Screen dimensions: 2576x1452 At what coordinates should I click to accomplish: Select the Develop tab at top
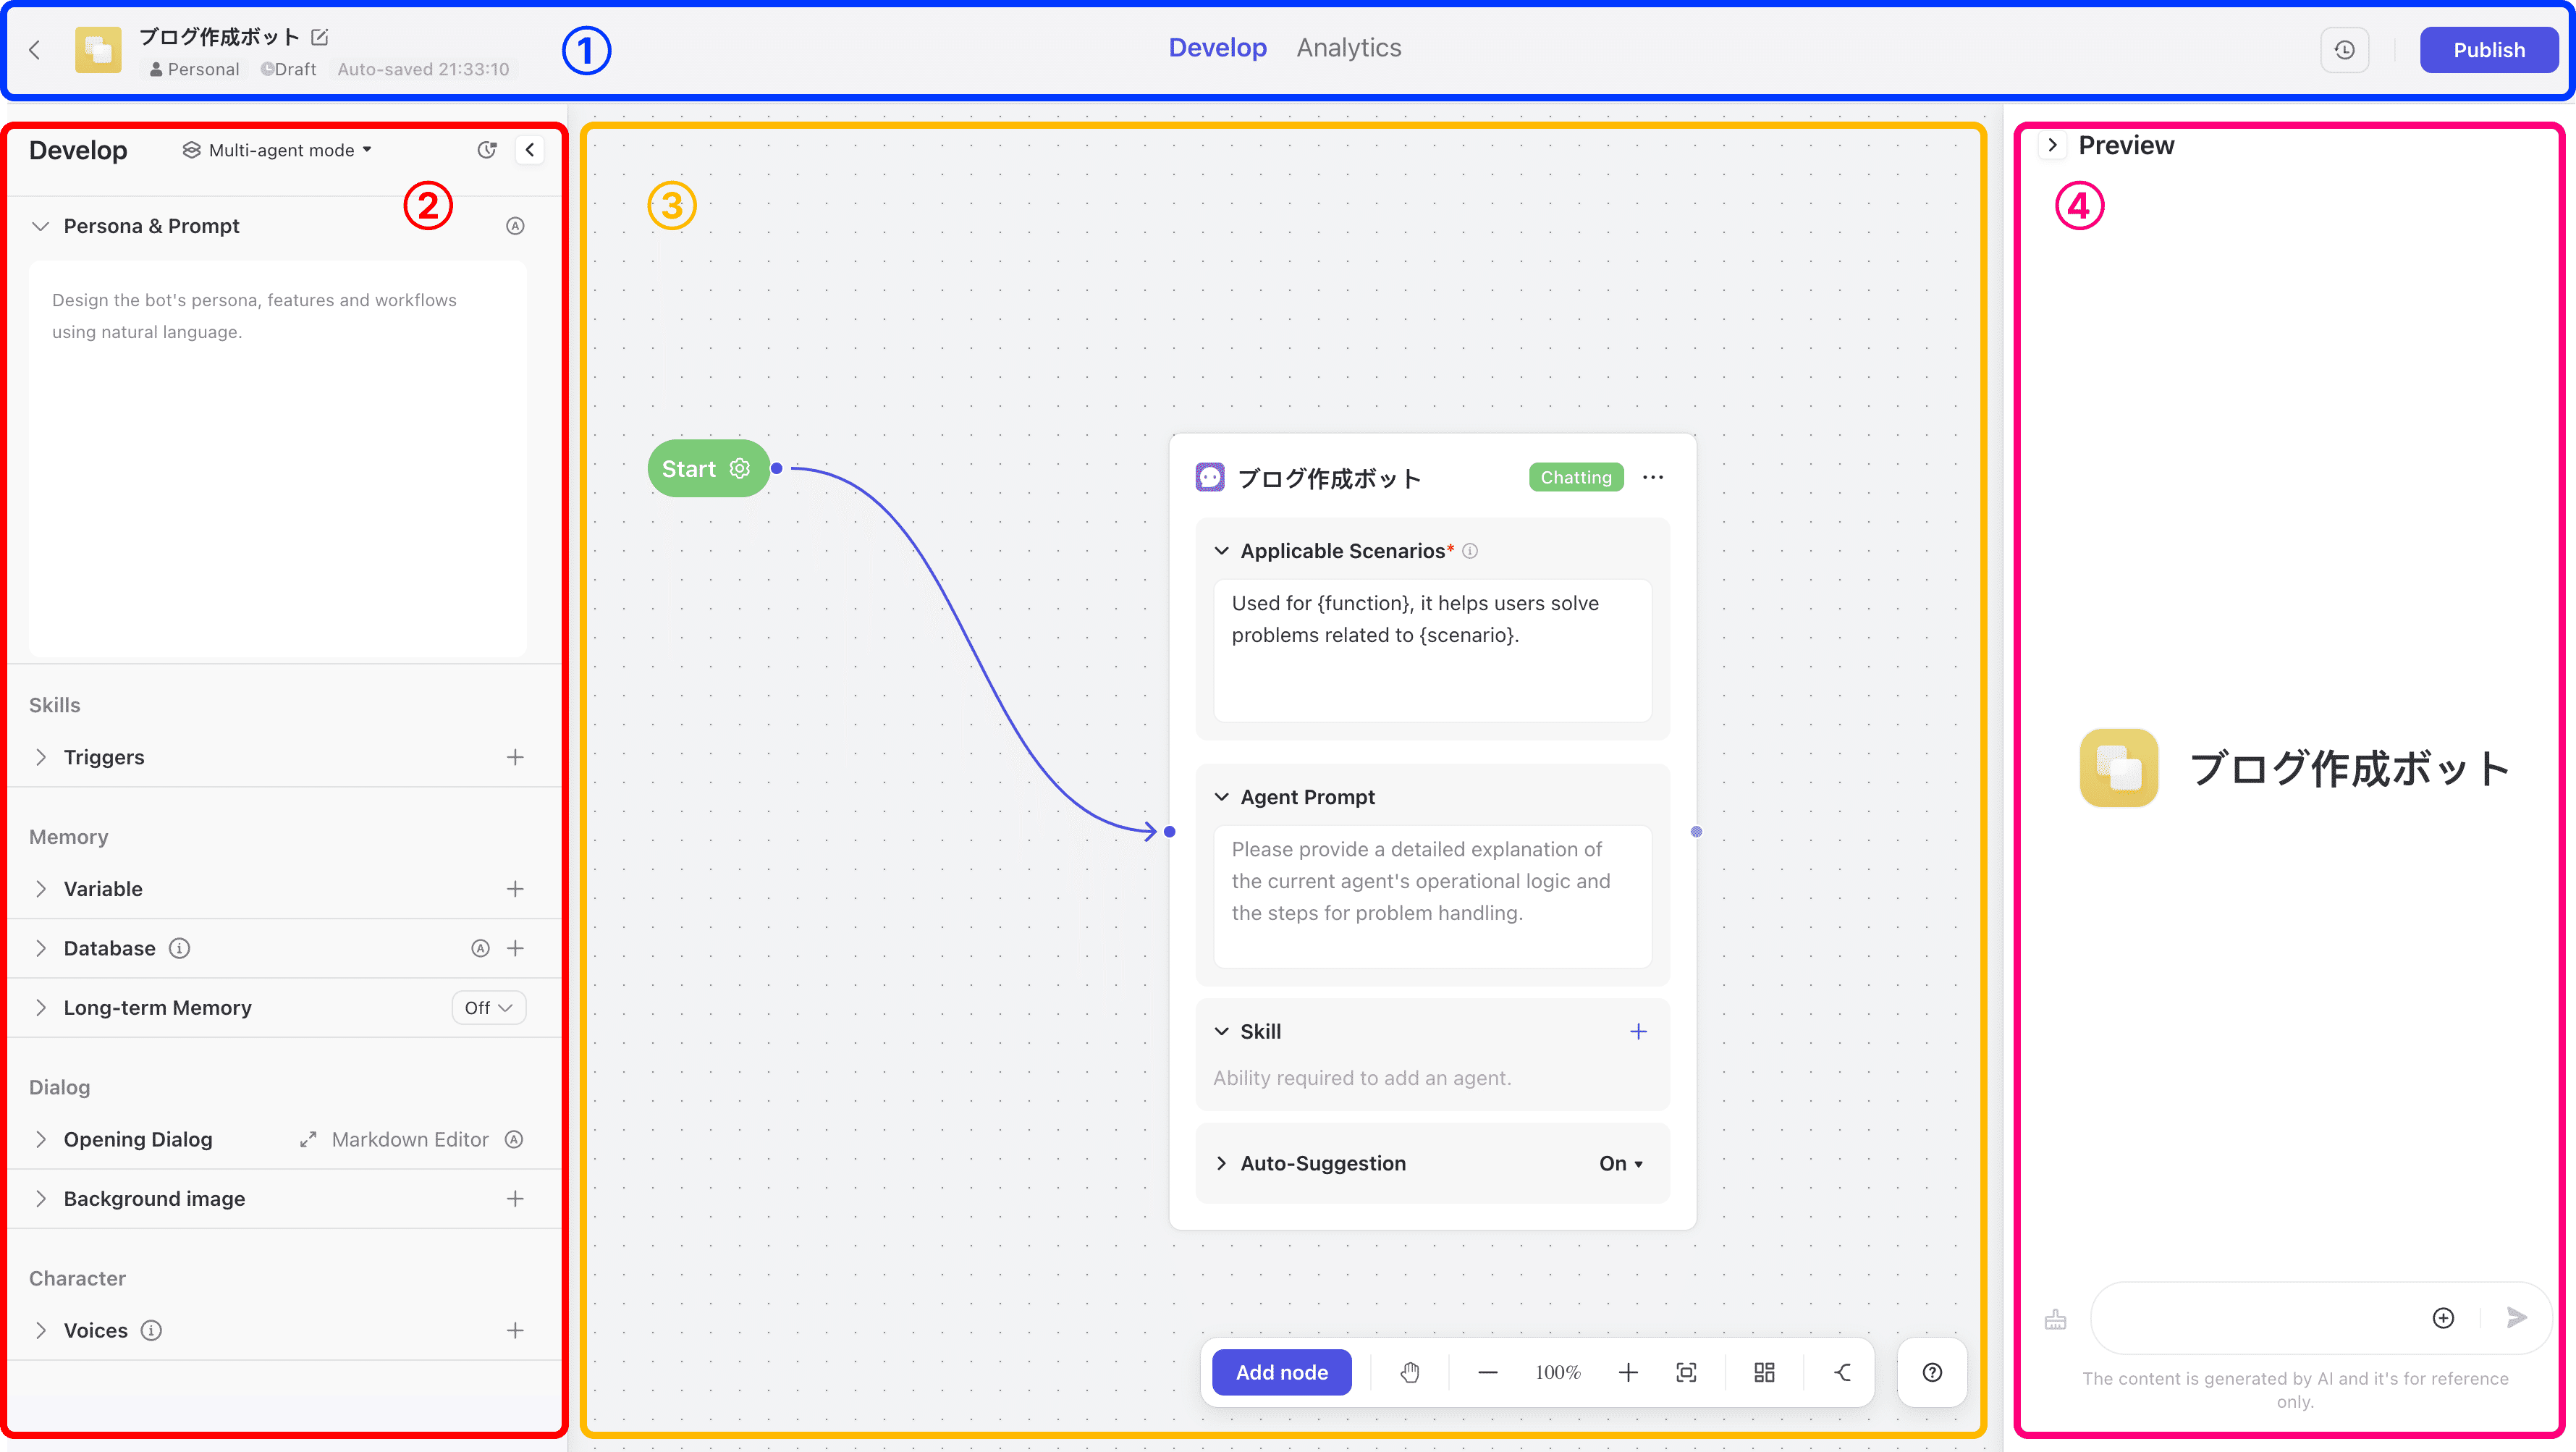(x=1217, y=48)
